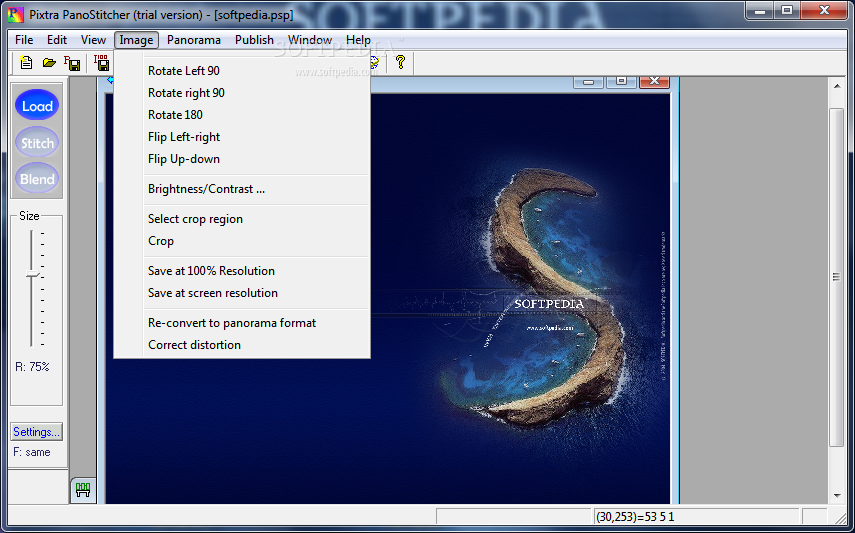Open the Edit menu
This screenshot has width=855, height=533.
tap(57, 40)
